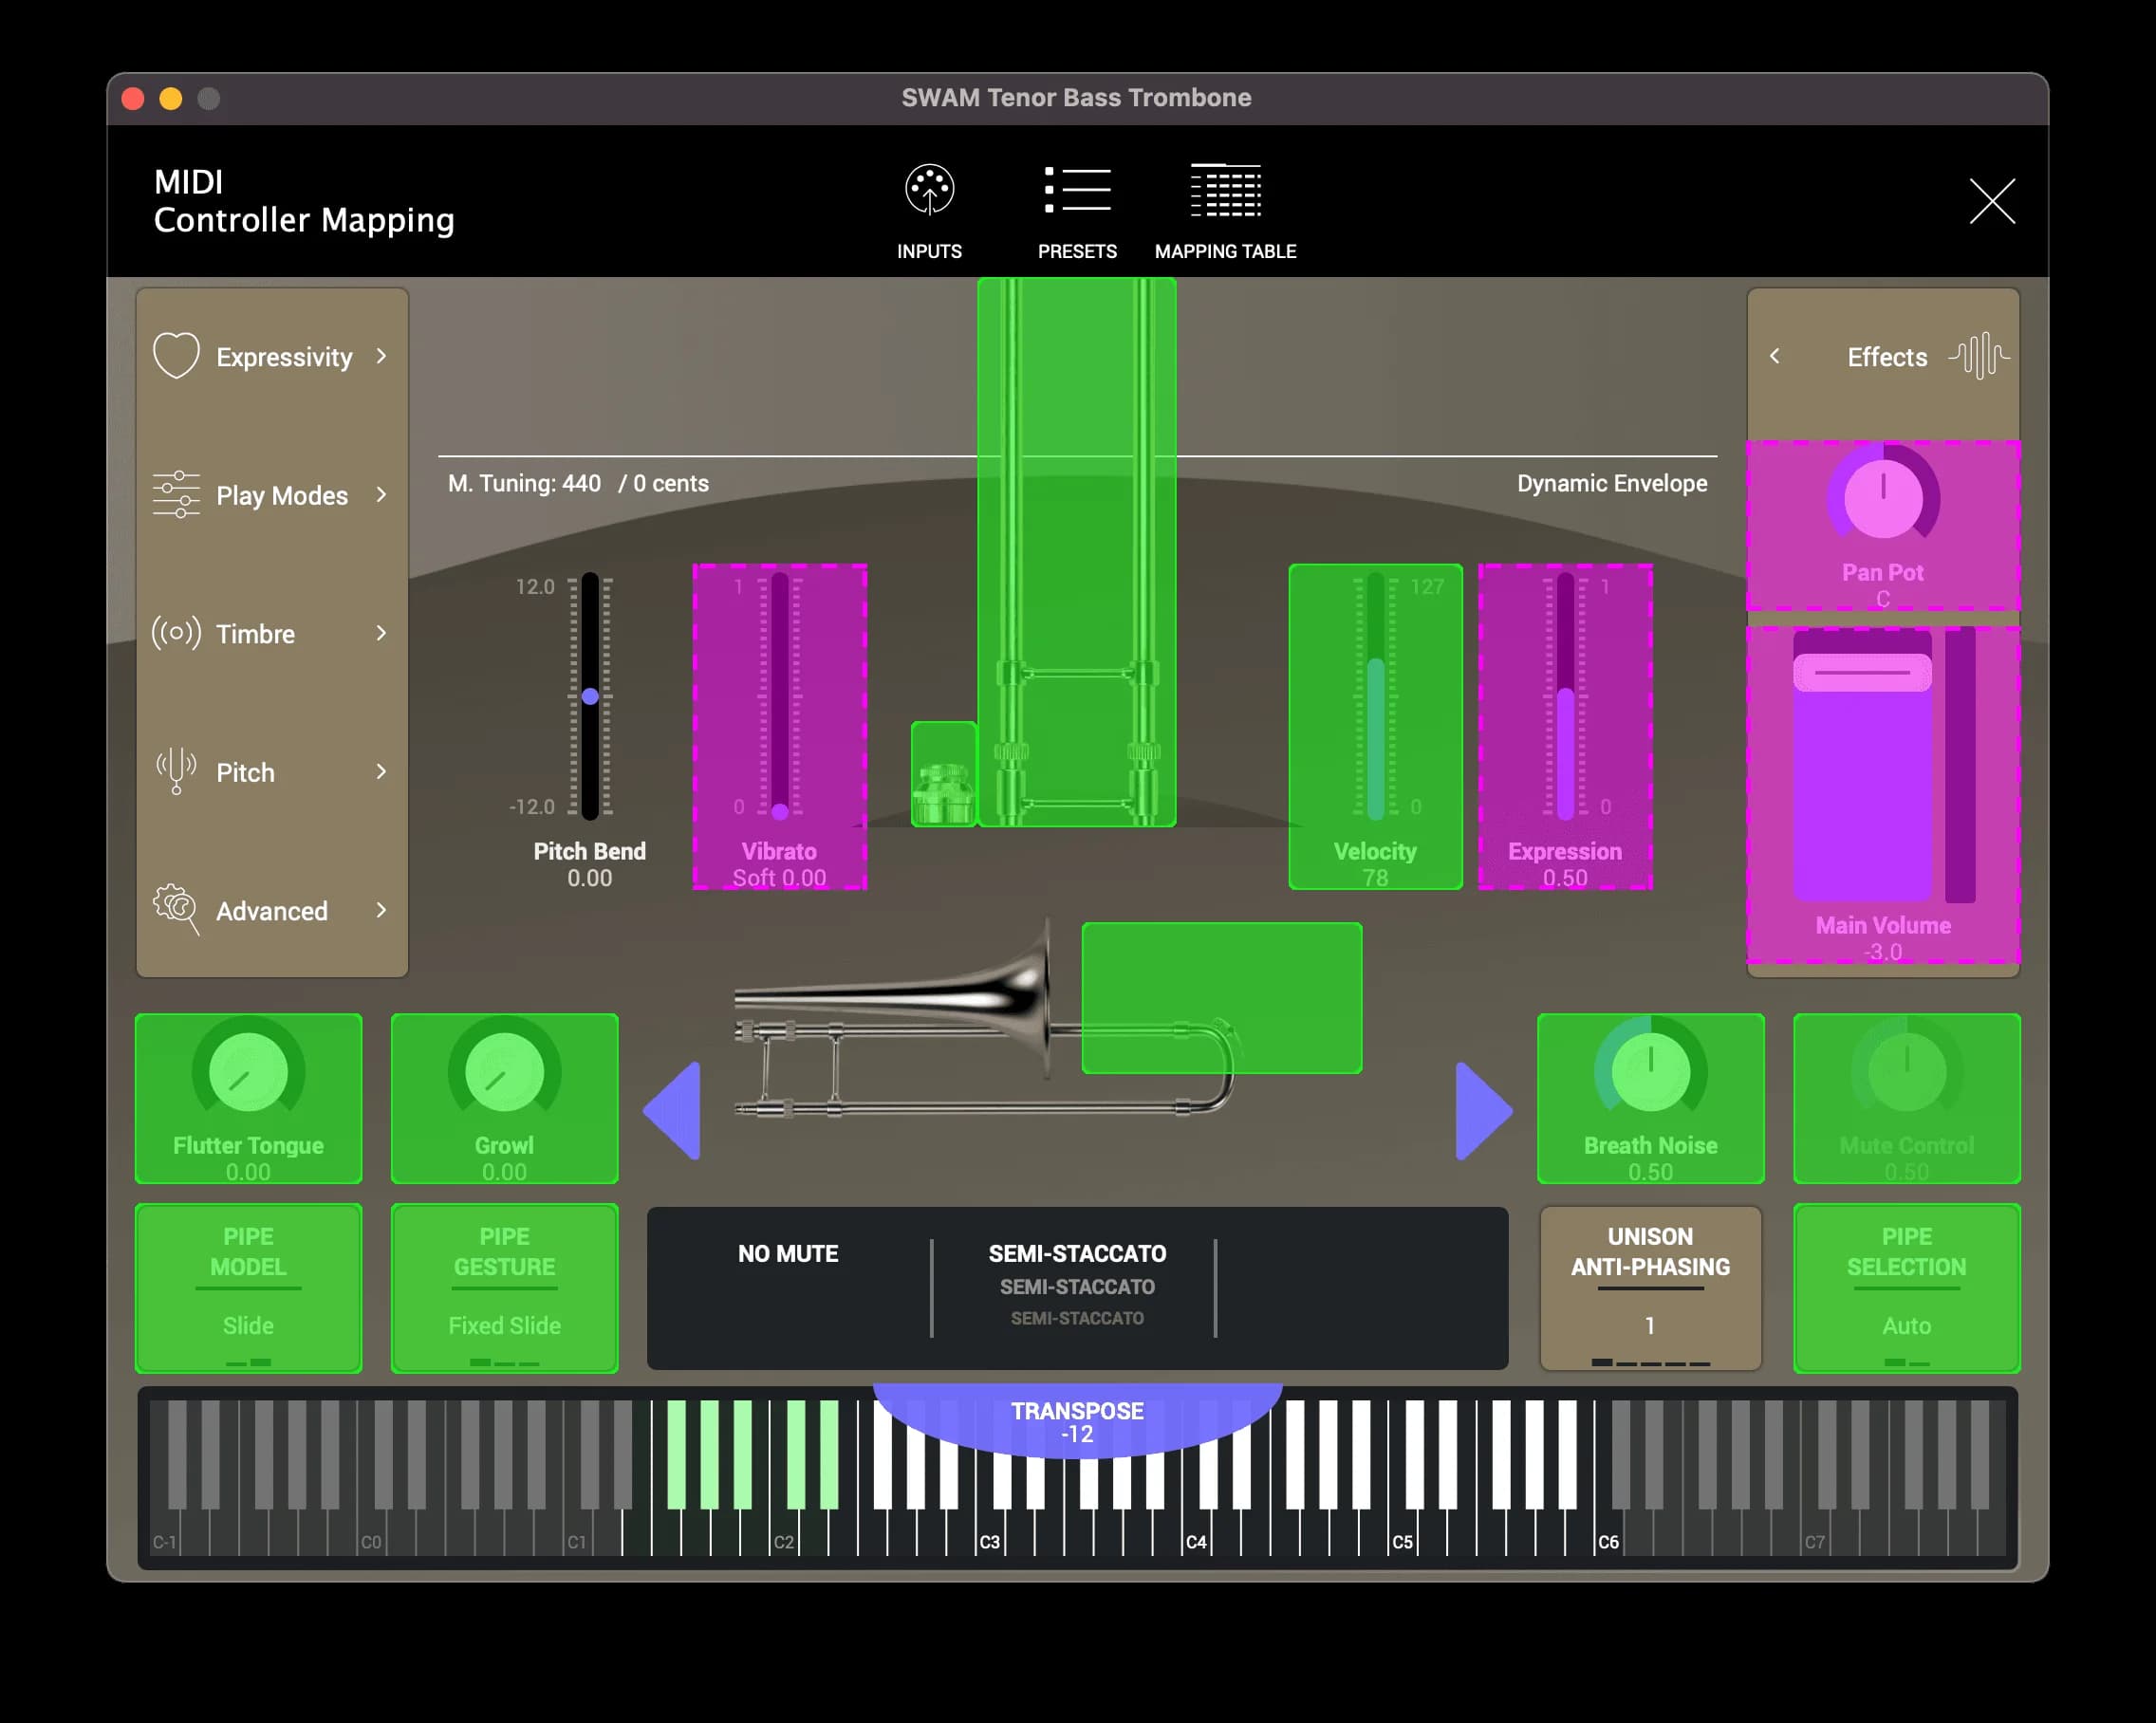Open the MIDI Inputs icon
Viewport: 2156px width, 1723px height.
929,190
